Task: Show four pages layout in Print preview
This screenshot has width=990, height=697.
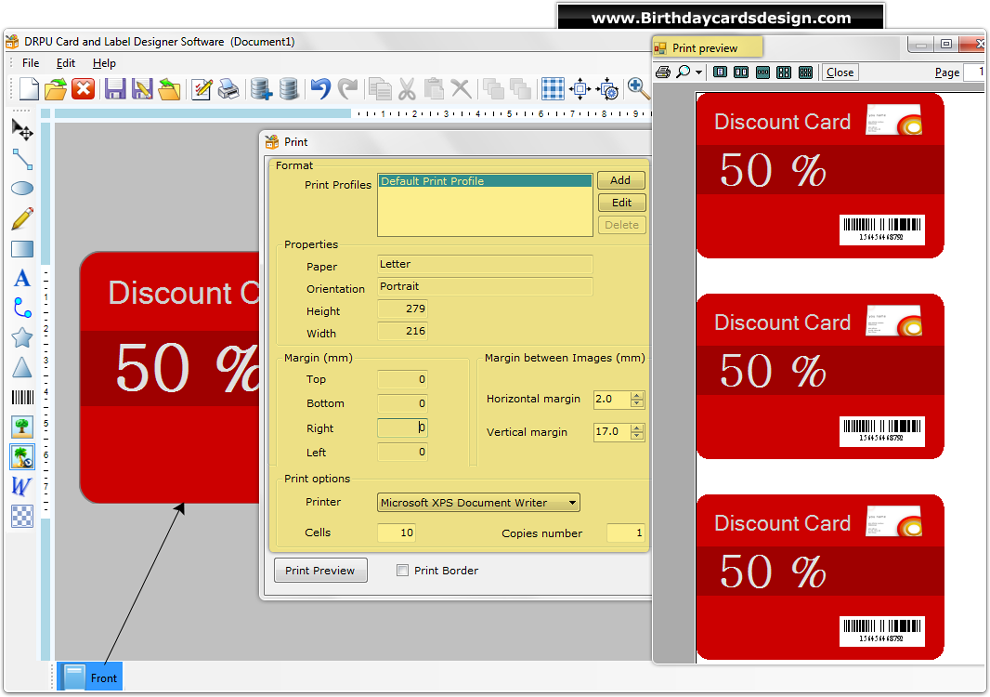Action: point(784,72)
